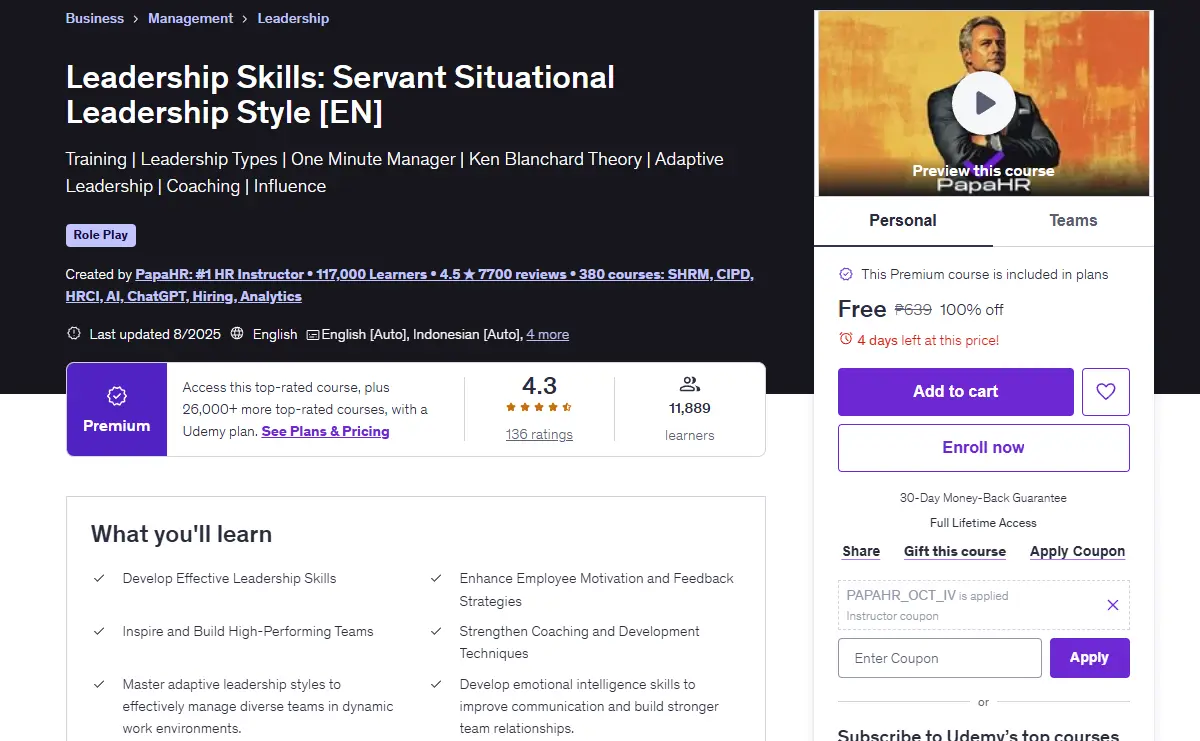Click 'Enhance Employee Motivation and Feedback Strategies'
Screen dimensions: 1200x741
[x=597, y=590]
